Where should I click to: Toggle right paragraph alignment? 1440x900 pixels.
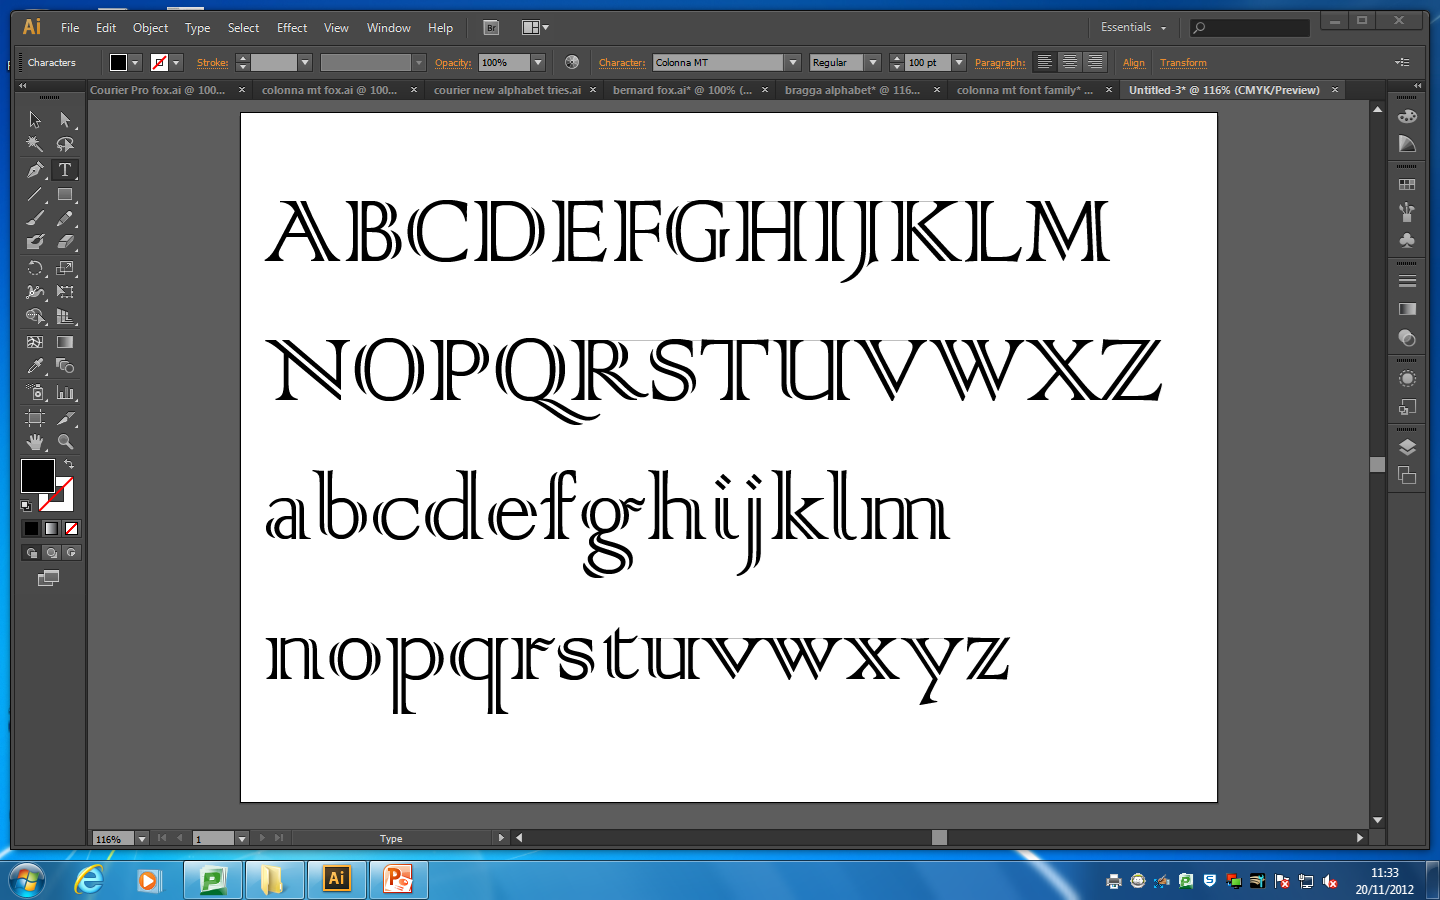[1095, 62]
